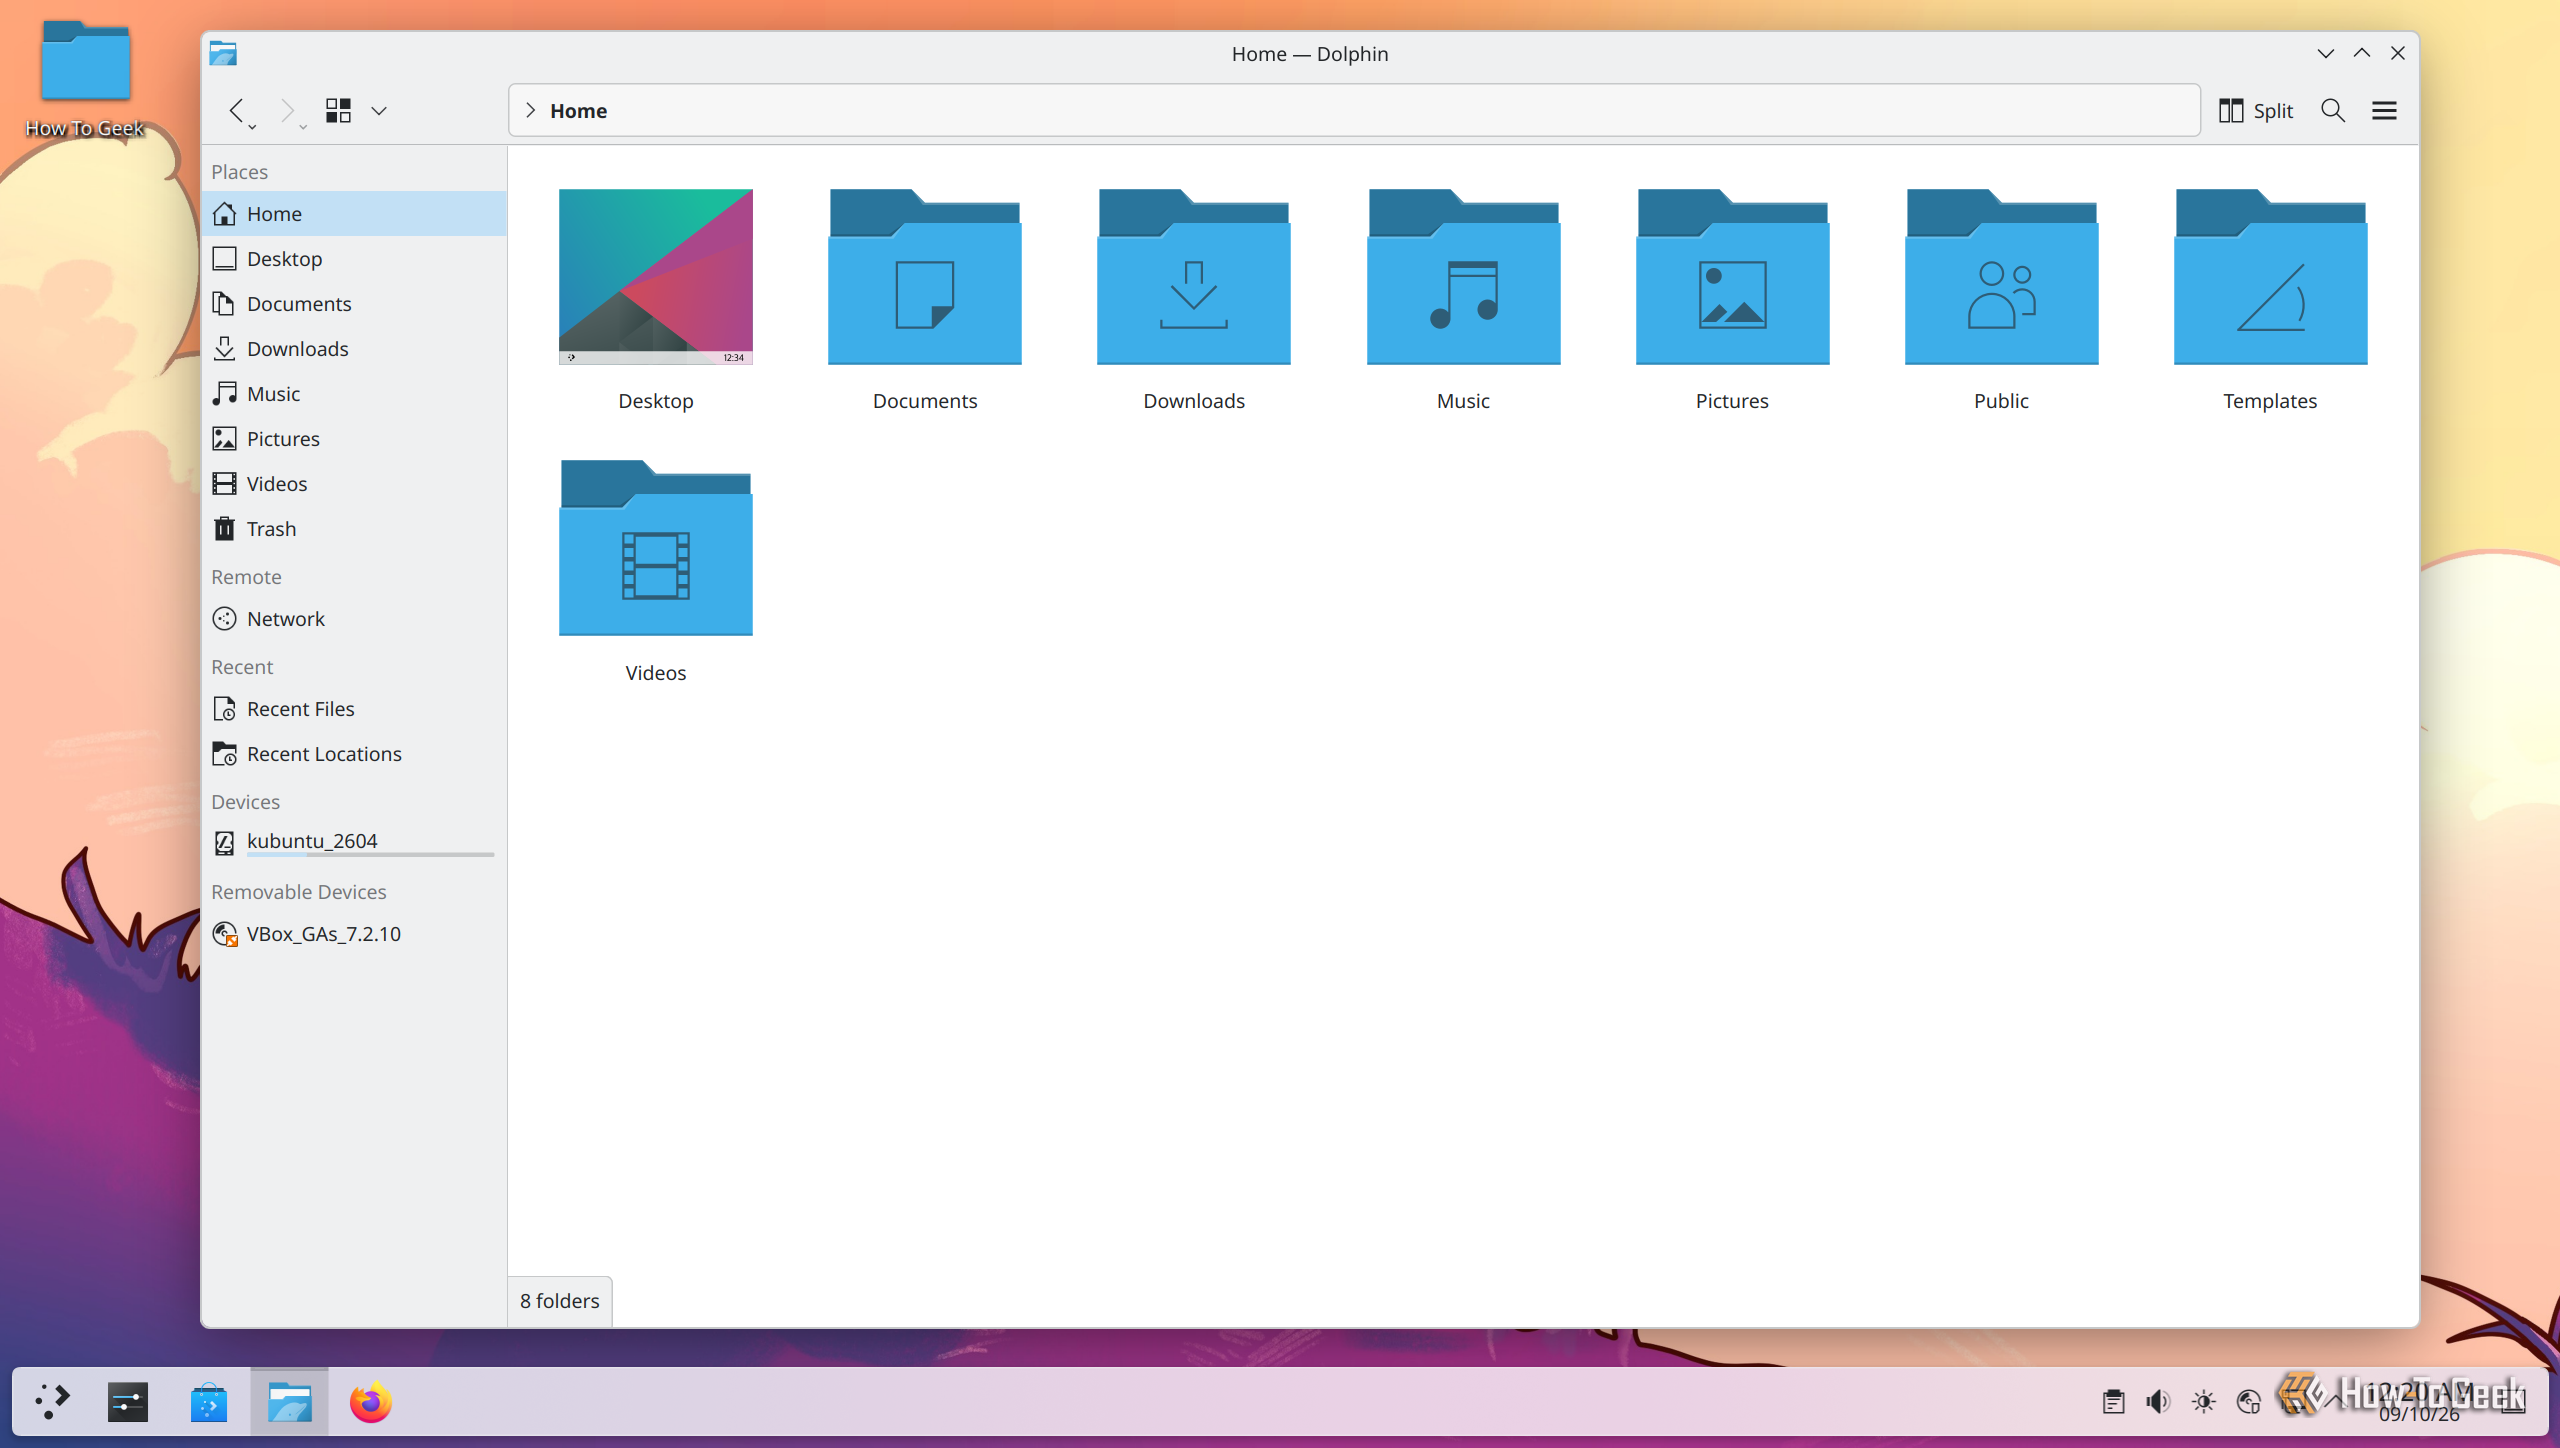
Task: Select VBox_GAs_7.2.10 removable device
Action: (x=354, y=934)
